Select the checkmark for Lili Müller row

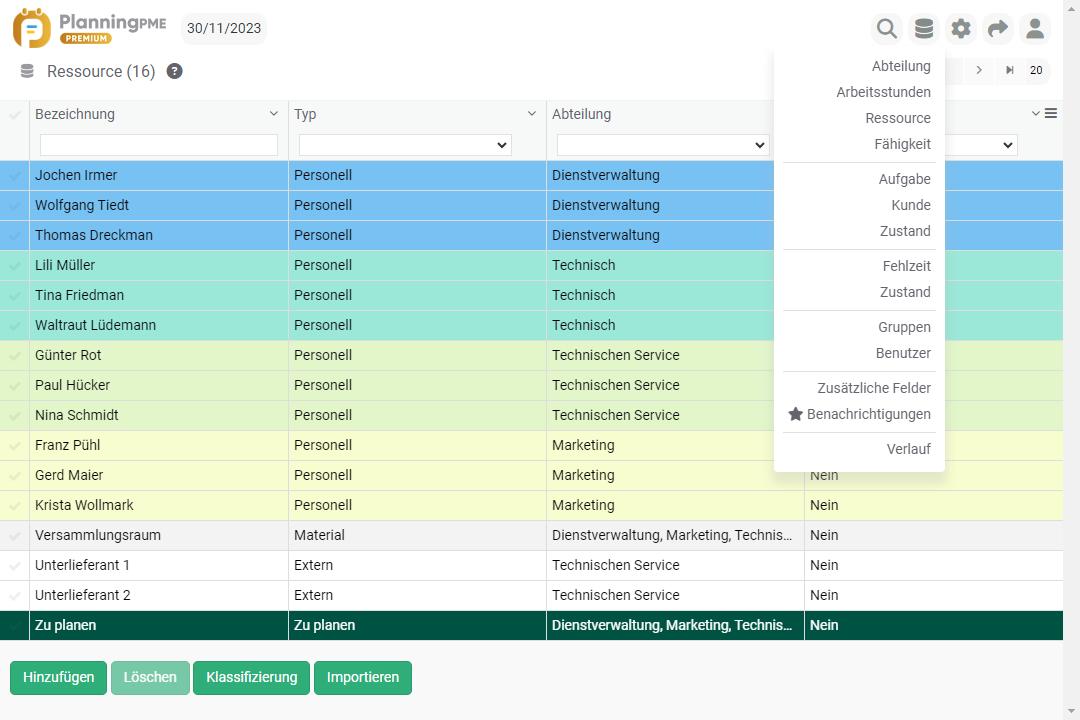[x=15, y=266]
